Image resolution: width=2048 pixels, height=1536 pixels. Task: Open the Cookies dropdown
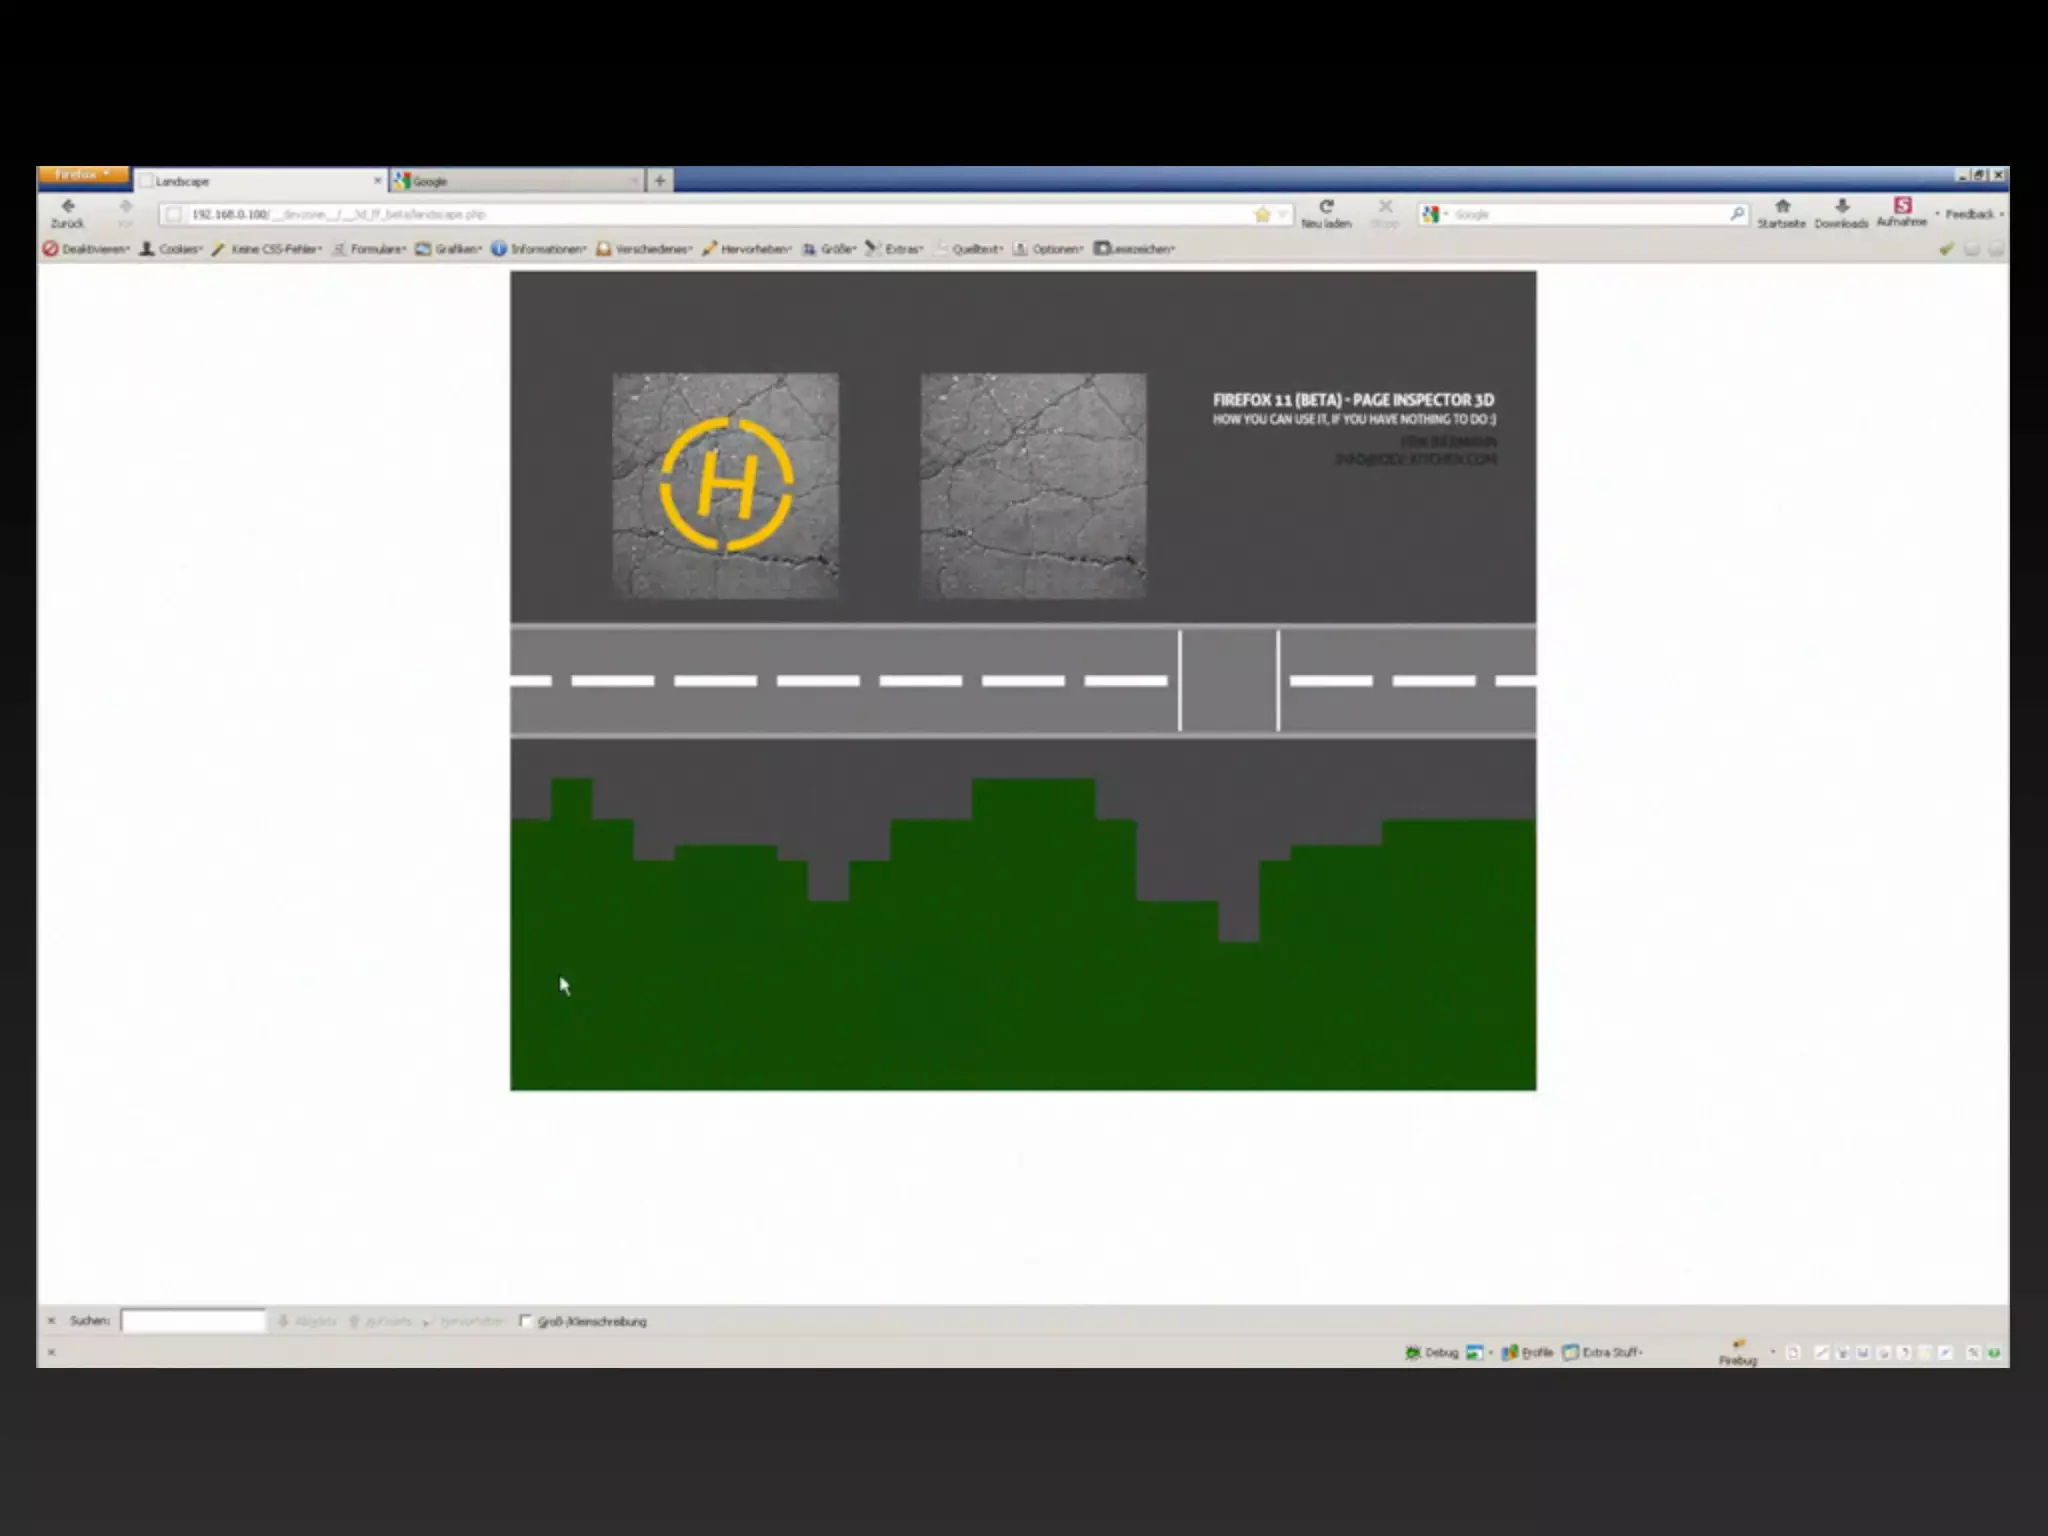pos(171,249)
